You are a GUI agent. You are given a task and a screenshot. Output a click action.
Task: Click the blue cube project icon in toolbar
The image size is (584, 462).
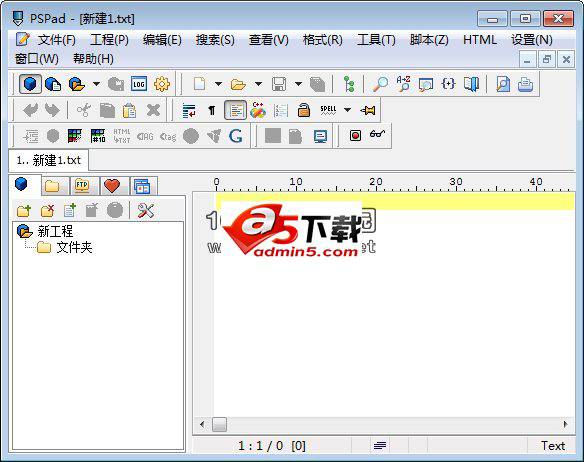coord(30,84)
